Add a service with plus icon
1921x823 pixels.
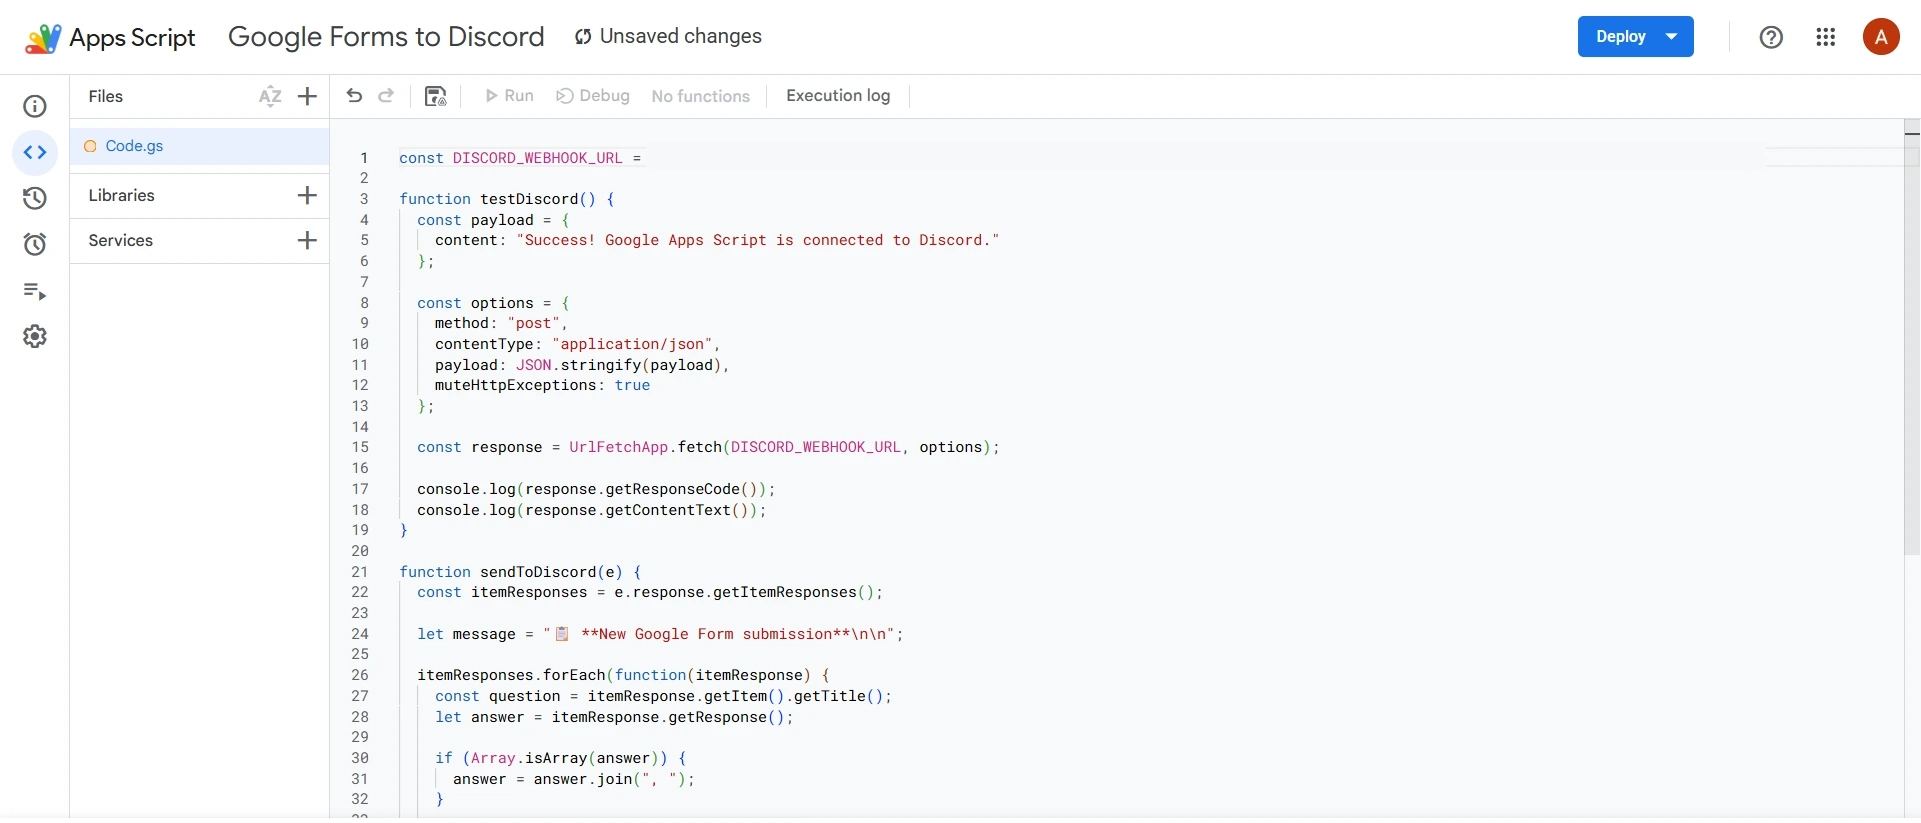coord(307,240)
